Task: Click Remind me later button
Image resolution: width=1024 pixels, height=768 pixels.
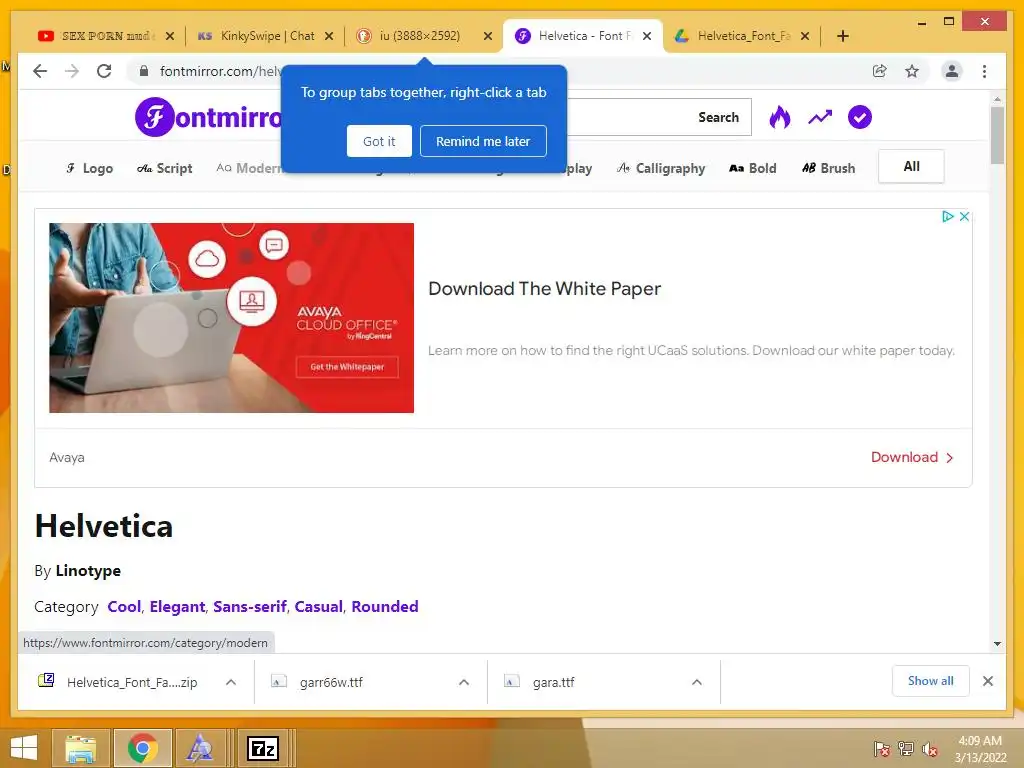Action: pos(483,141)
